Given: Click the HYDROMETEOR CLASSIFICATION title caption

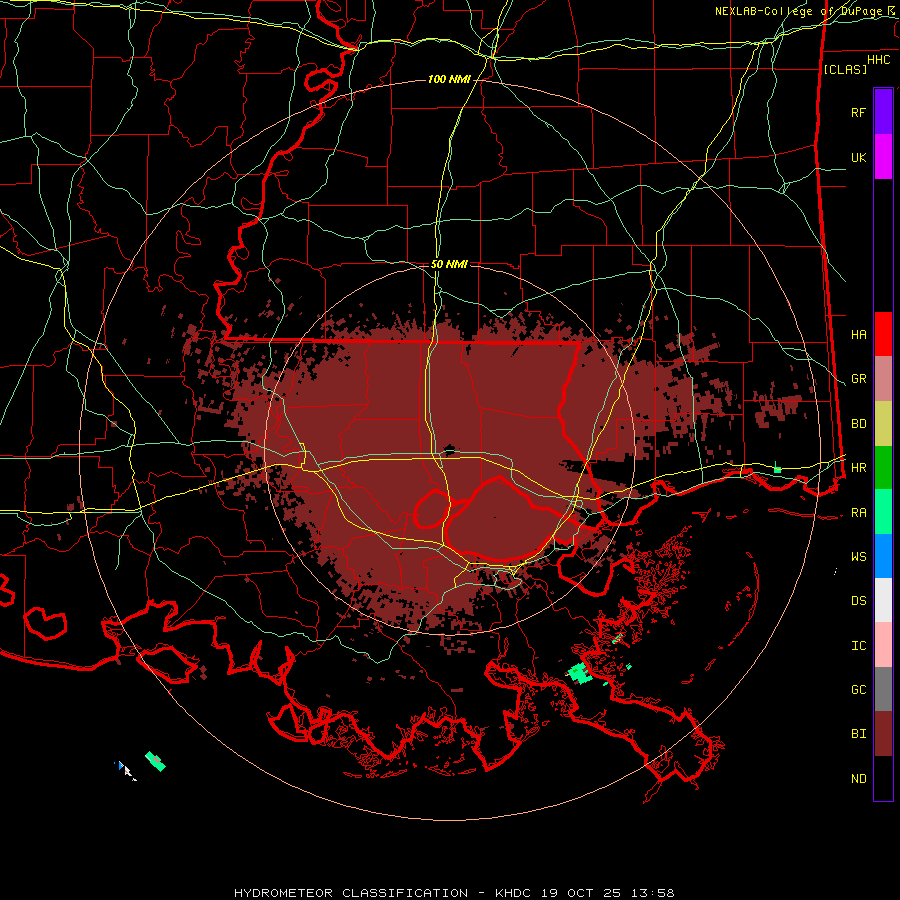Looking at the screenshot, I should (x=351, y=893).
